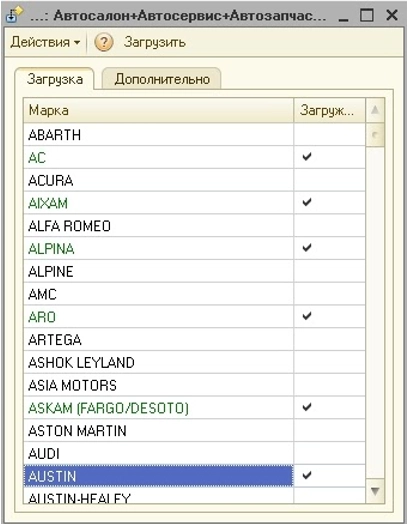Screen dimensions: 408x524
Task: Toggle the load checkbox for AUDI
Action: (329, 453)
